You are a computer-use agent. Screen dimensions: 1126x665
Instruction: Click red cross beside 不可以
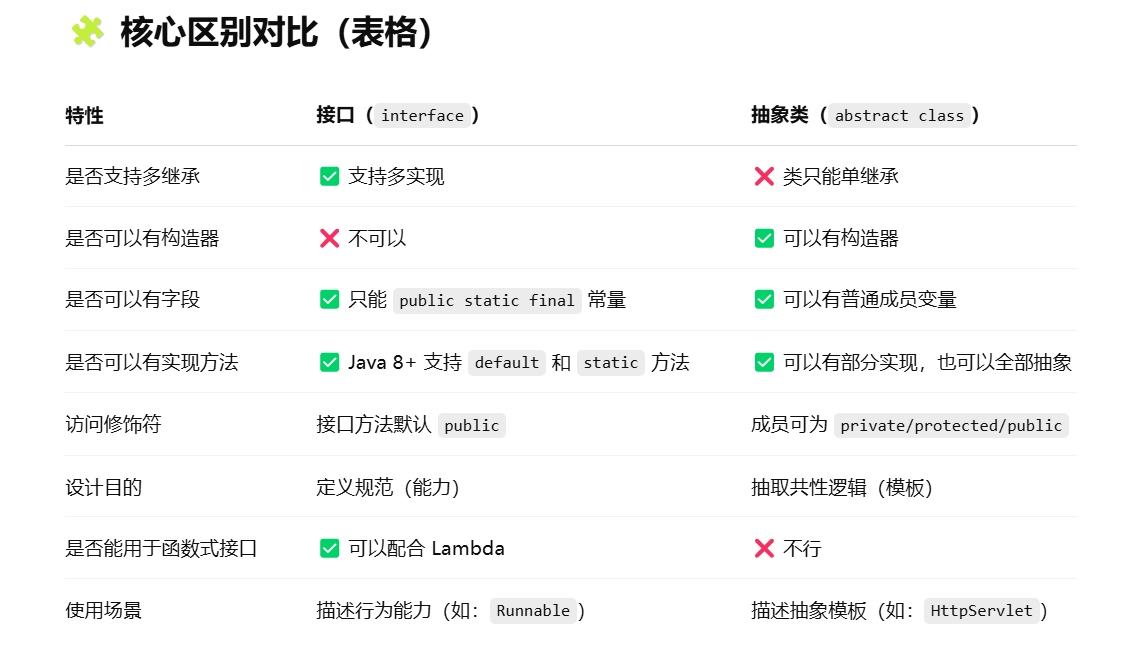point(330,238)
